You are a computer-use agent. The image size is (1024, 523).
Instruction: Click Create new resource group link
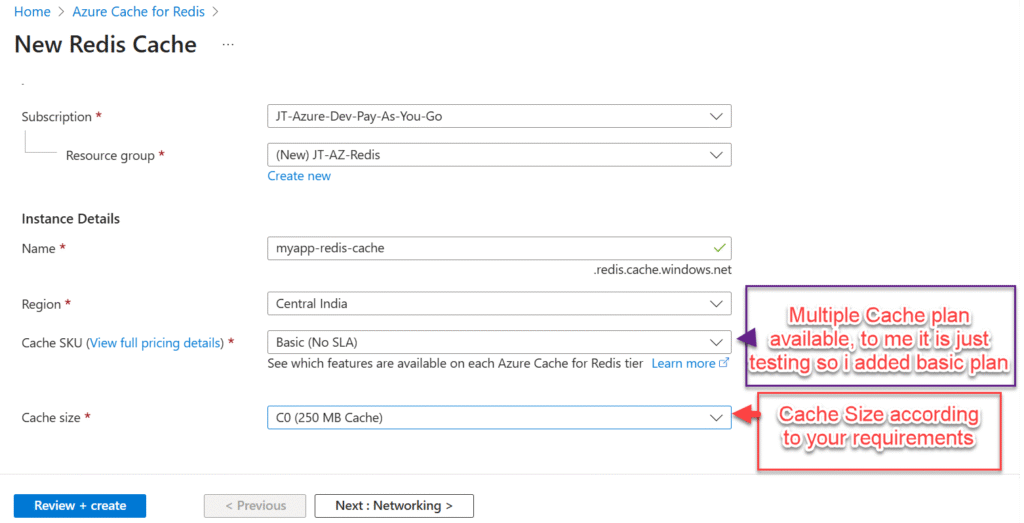pyautogui.click(x=299, y=176)
